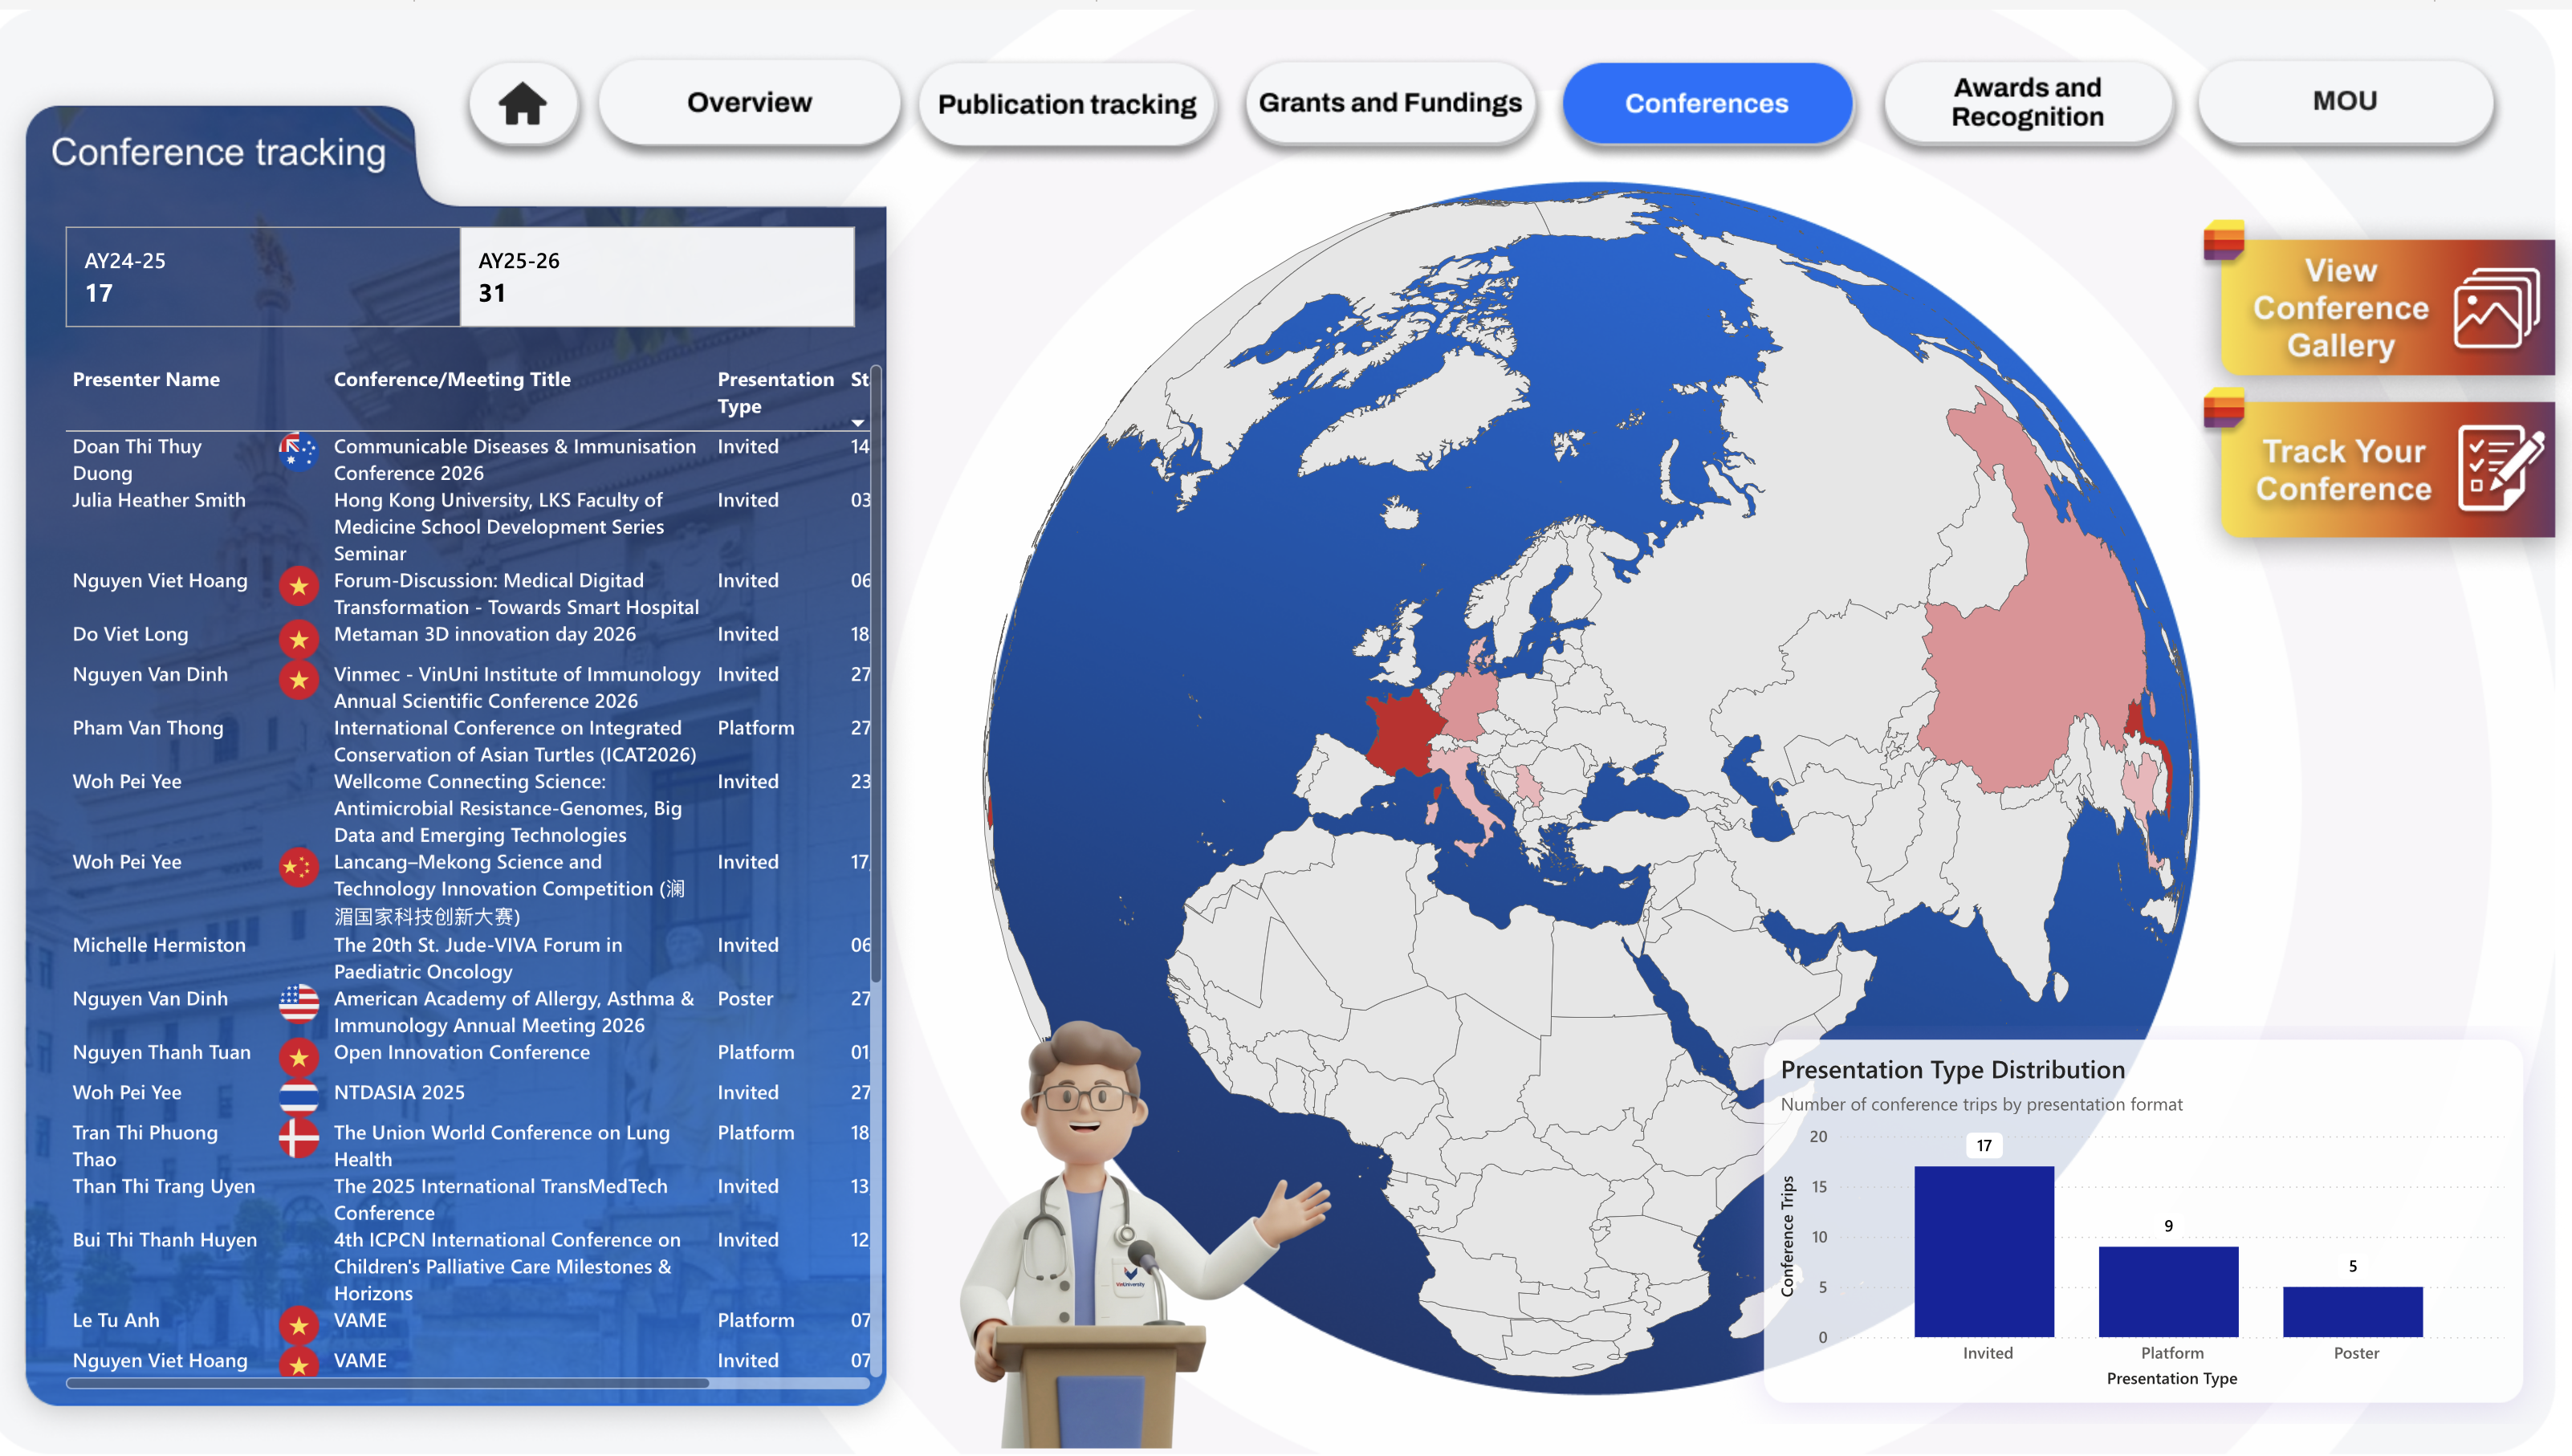Image resolution: width=2572 pixels, height=1456 pixels.
Task: Click 'NTDASIA 2025' title cell
Action: point(399,1092)
